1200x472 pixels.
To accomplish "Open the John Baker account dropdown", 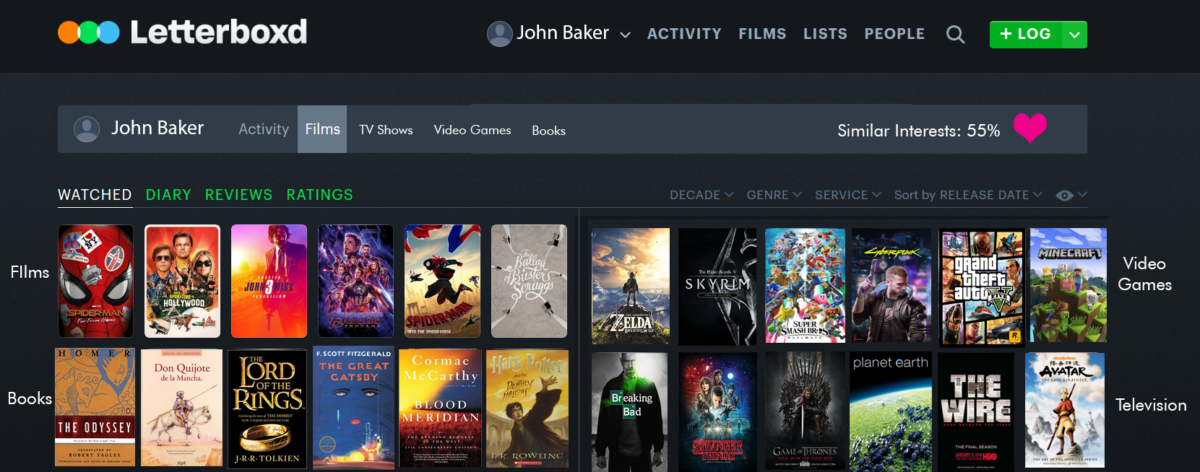I will [x=625, y=34].
